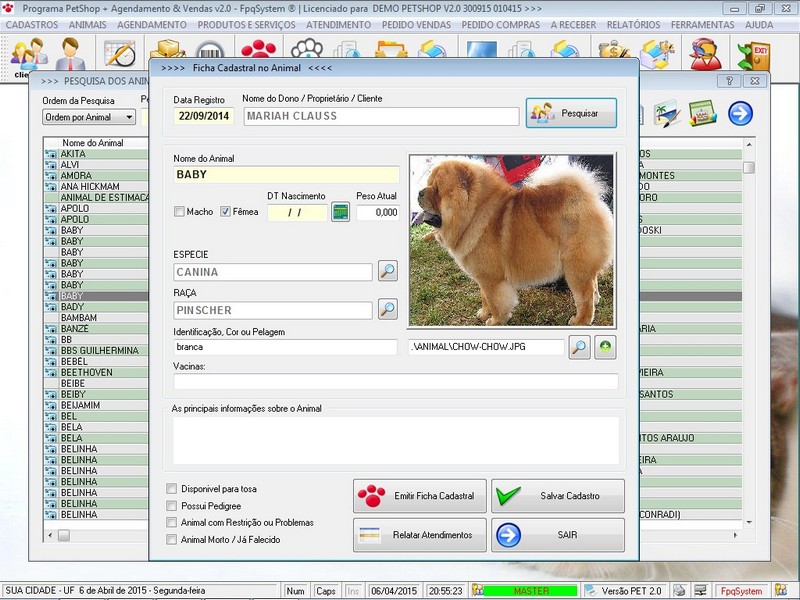Click the Pesquisar owner button
The width and height of the screenshot is (800, 600).
(571, 113)
